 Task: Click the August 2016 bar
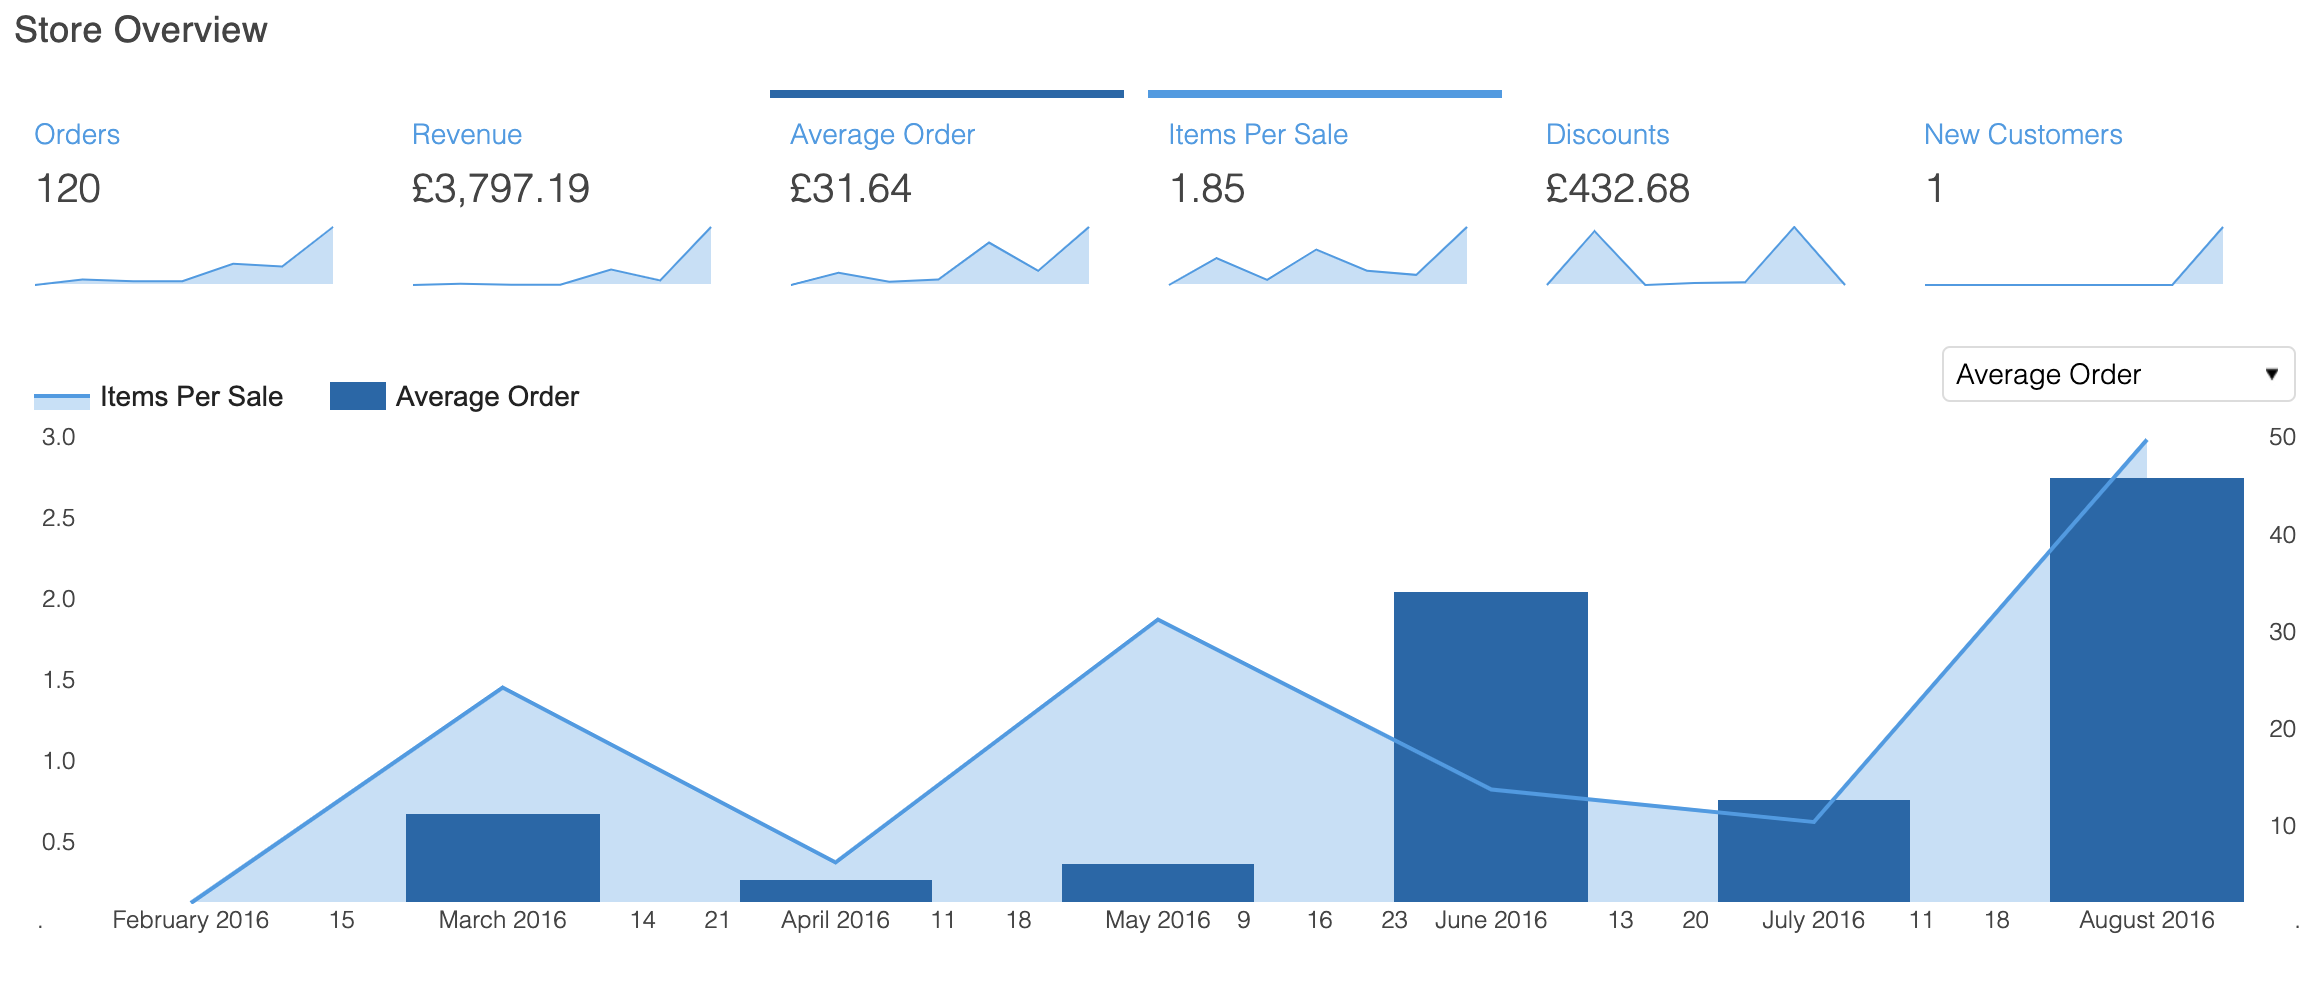click(x=2147, y=690)
